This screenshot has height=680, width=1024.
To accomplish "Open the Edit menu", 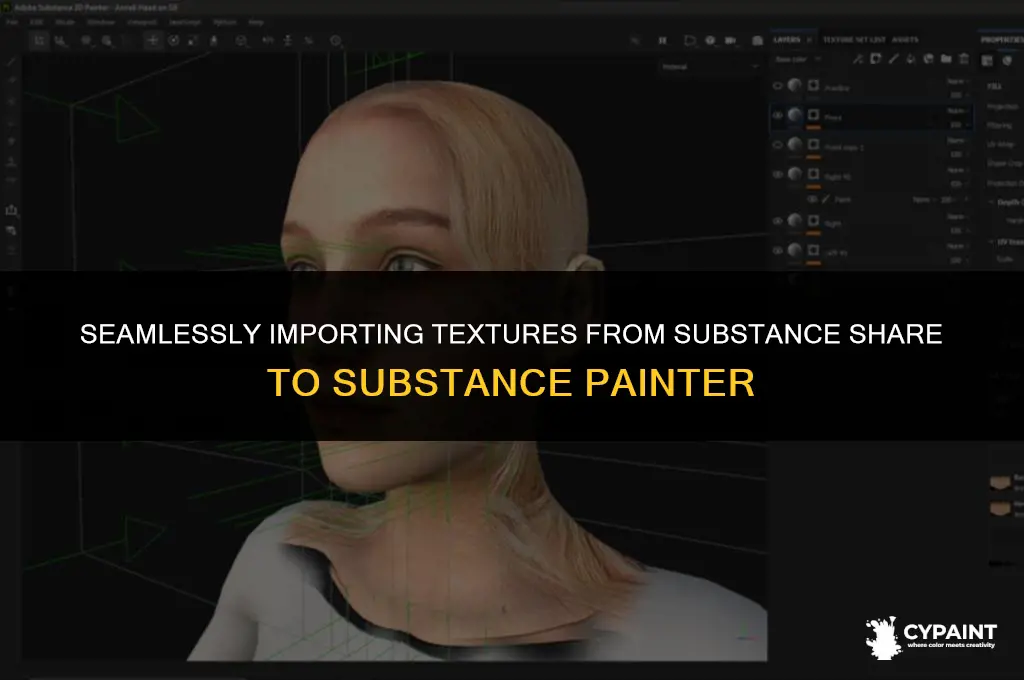I will click(37, 22).
